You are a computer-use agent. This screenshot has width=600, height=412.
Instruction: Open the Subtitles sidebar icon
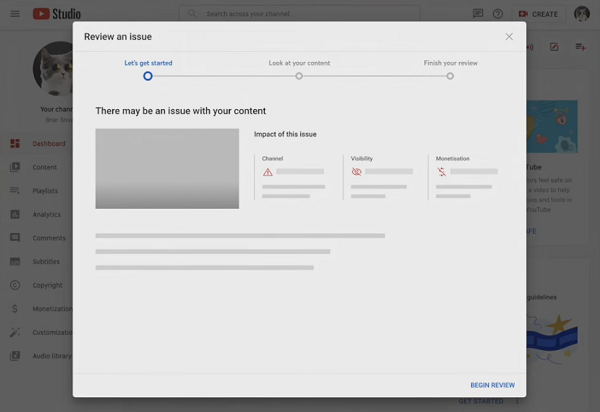15,262
